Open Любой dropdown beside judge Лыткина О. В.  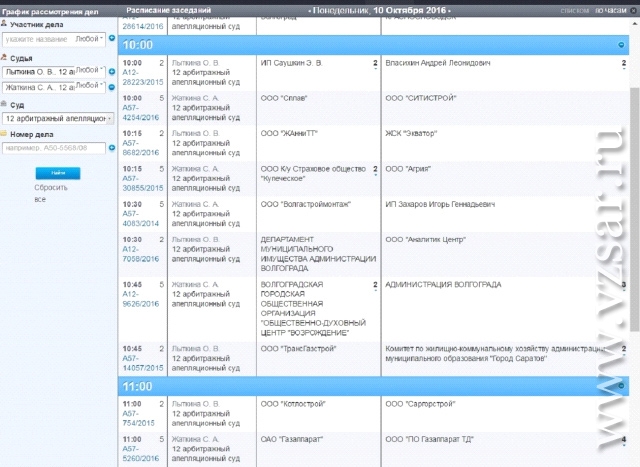89,71
